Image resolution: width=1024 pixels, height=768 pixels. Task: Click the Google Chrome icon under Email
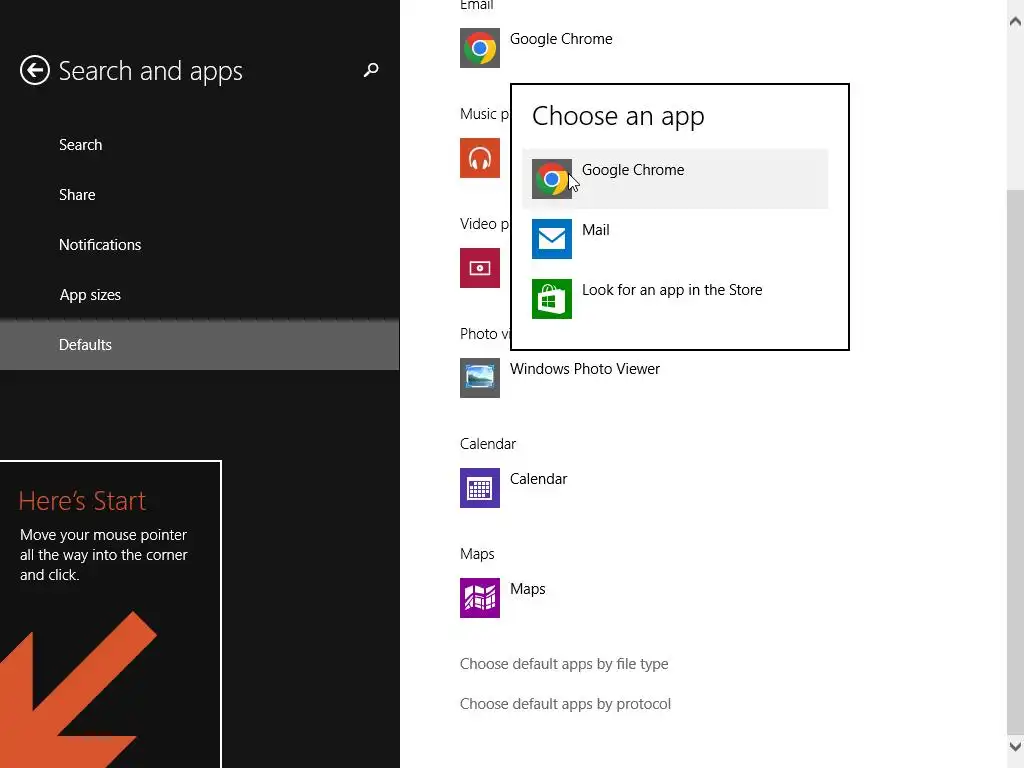pyautogui.click(x=479, y=48)
